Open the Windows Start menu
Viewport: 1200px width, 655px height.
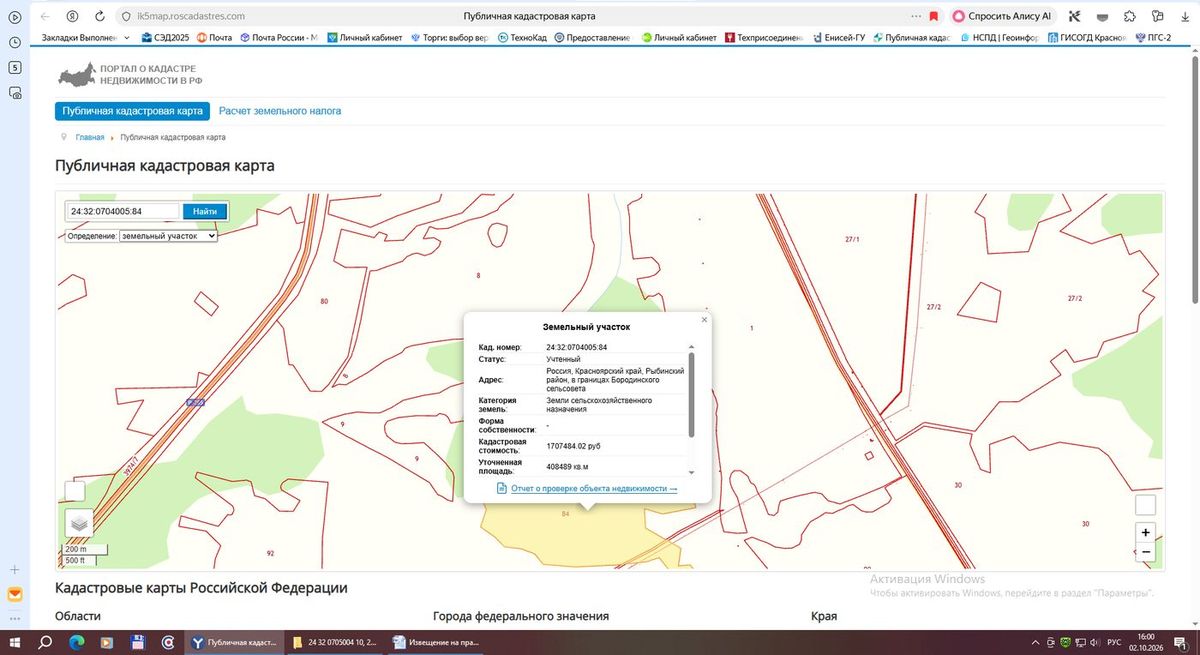16,641
